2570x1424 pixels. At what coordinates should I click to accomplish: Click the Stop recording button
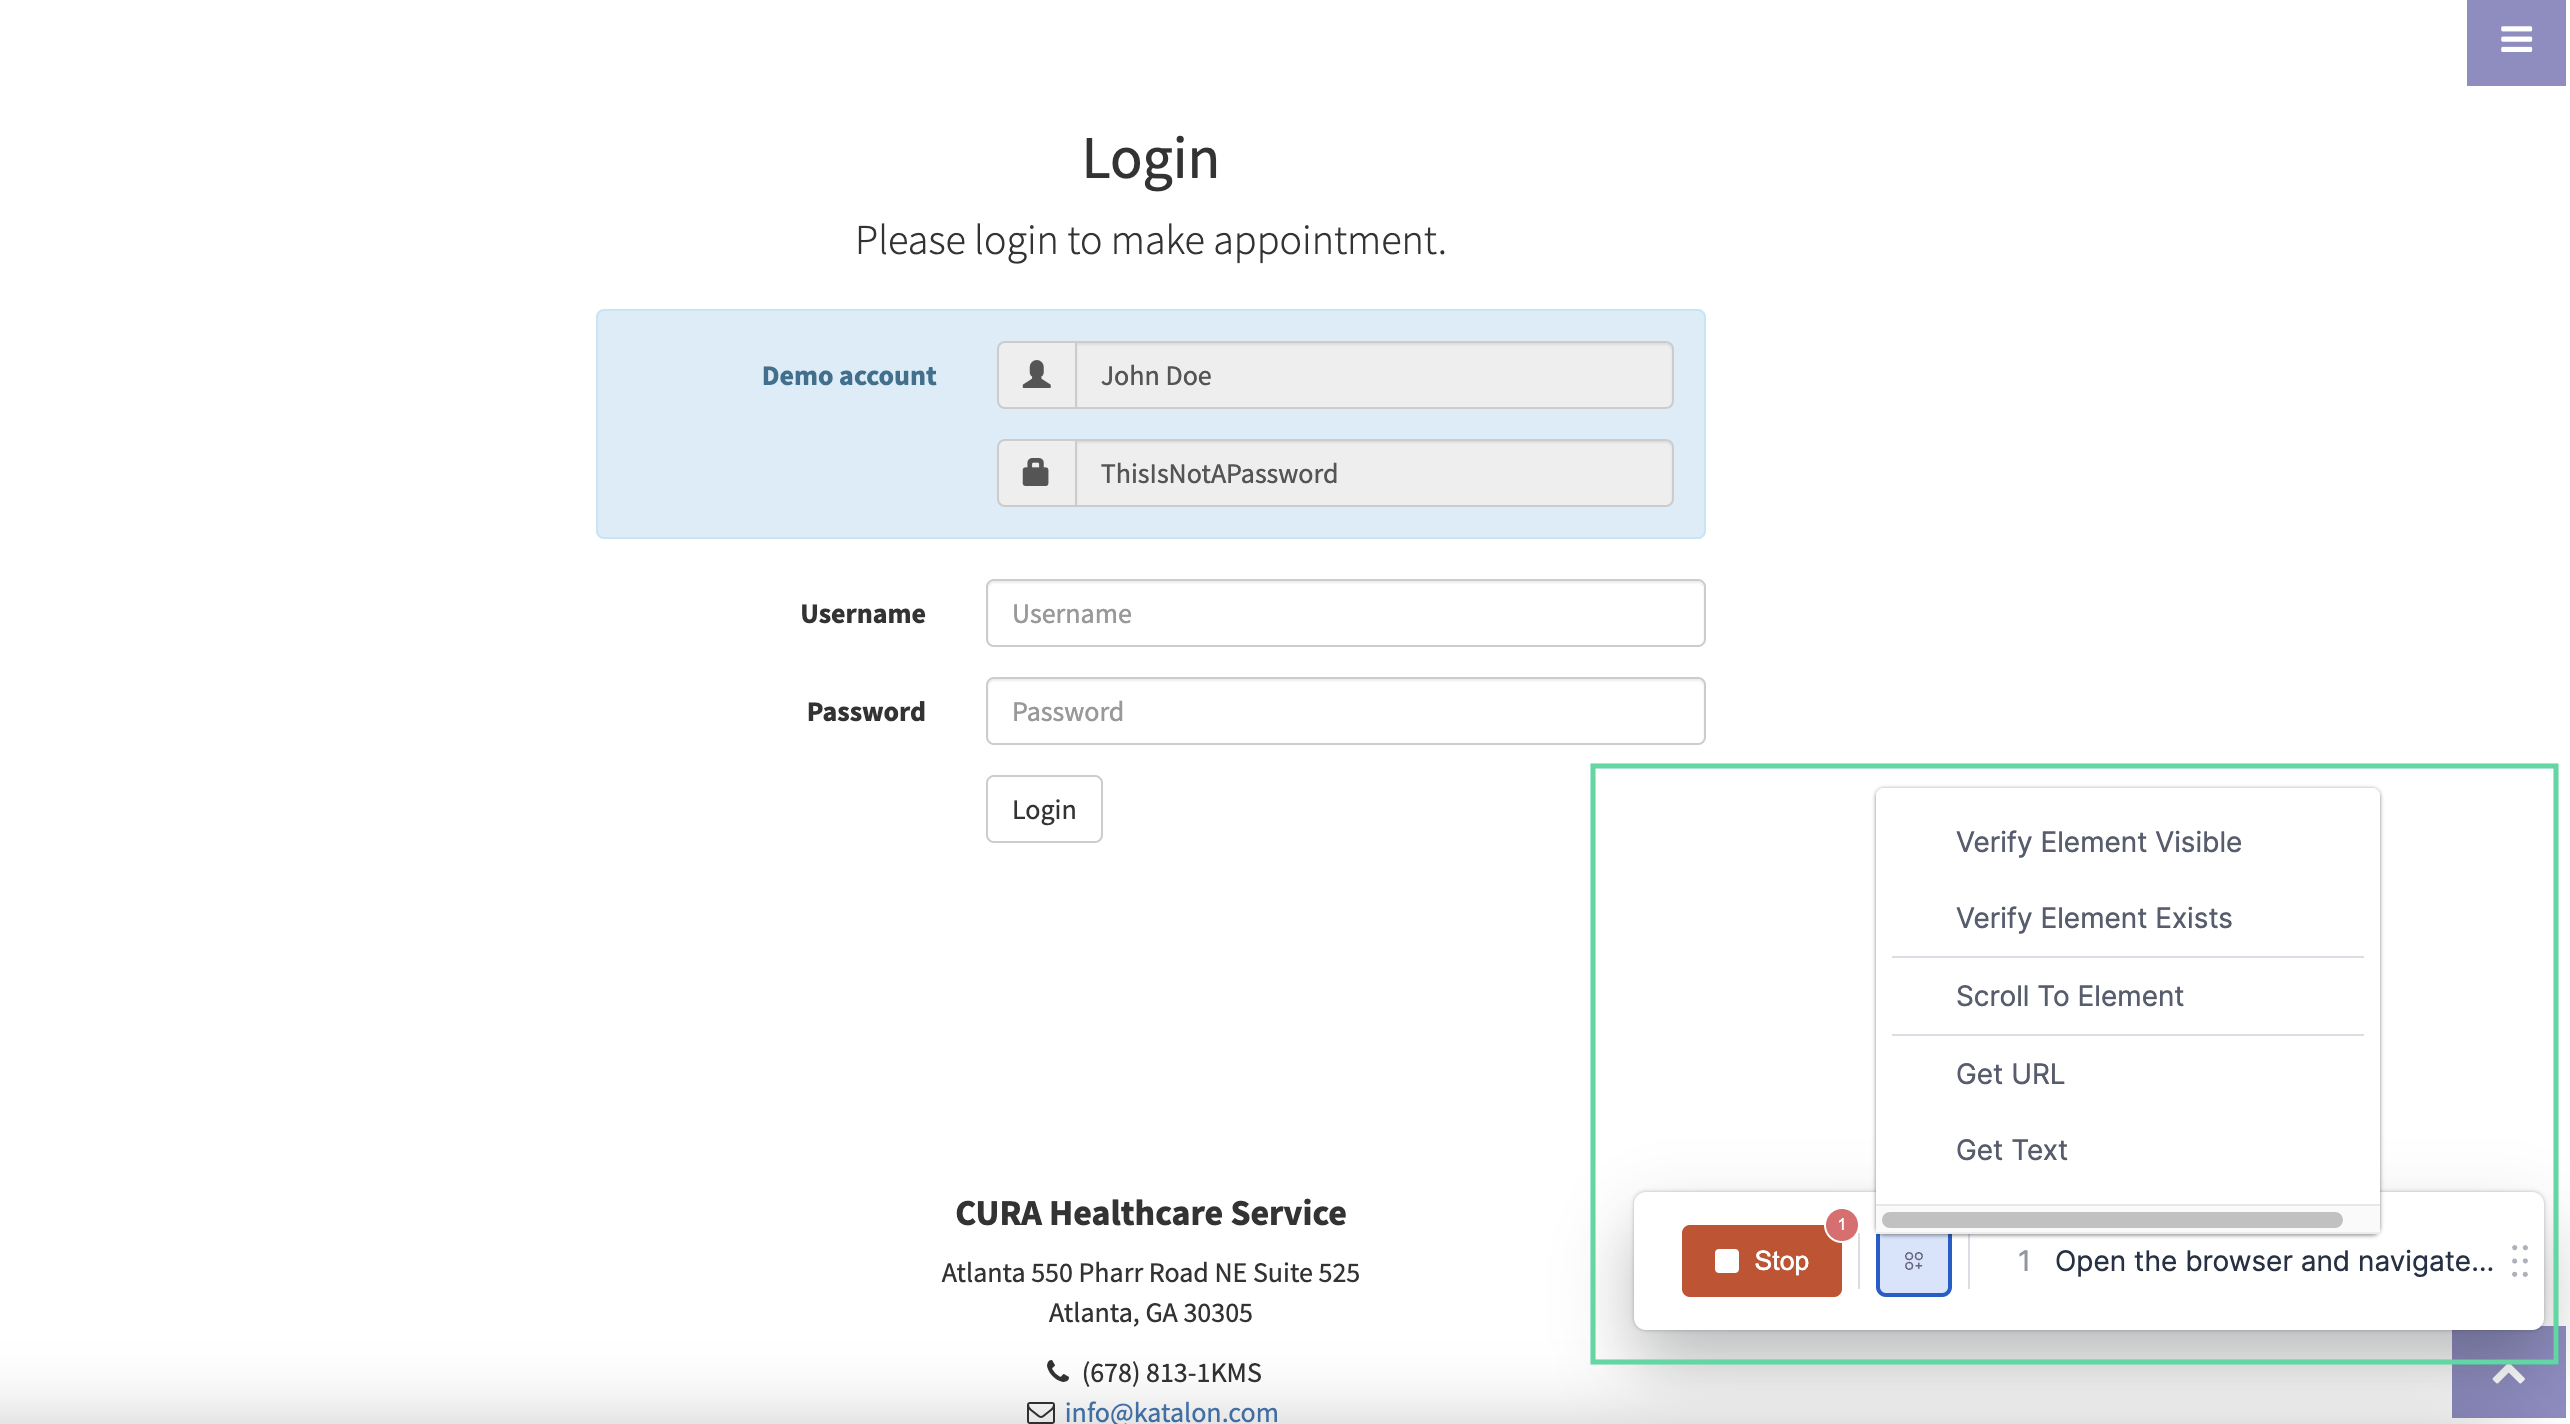pos(1760,1259)
